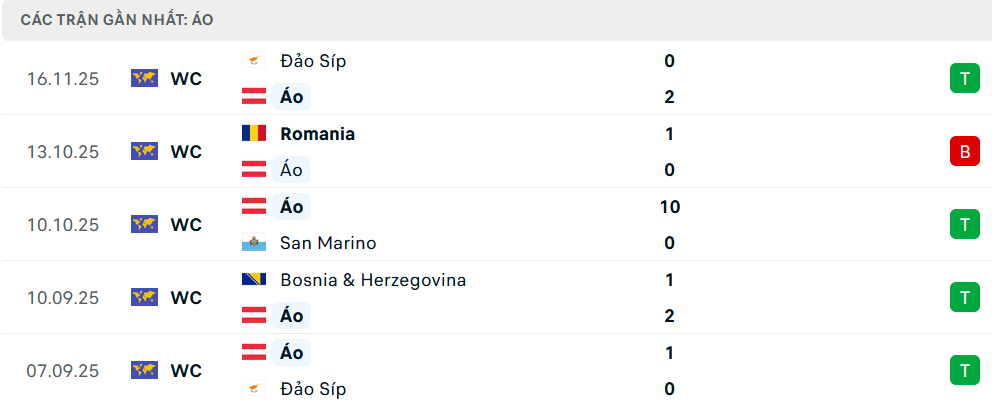Click the Cyprus flag in the 16.11.25 match
The width and height of the screenshot is (992, 405).
tap(254, 61)
